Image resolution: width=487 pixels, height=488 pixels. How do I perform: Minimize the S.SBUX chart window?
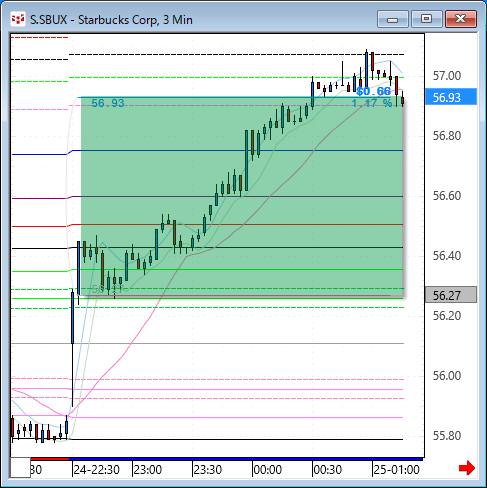click(x=393, y=19)
